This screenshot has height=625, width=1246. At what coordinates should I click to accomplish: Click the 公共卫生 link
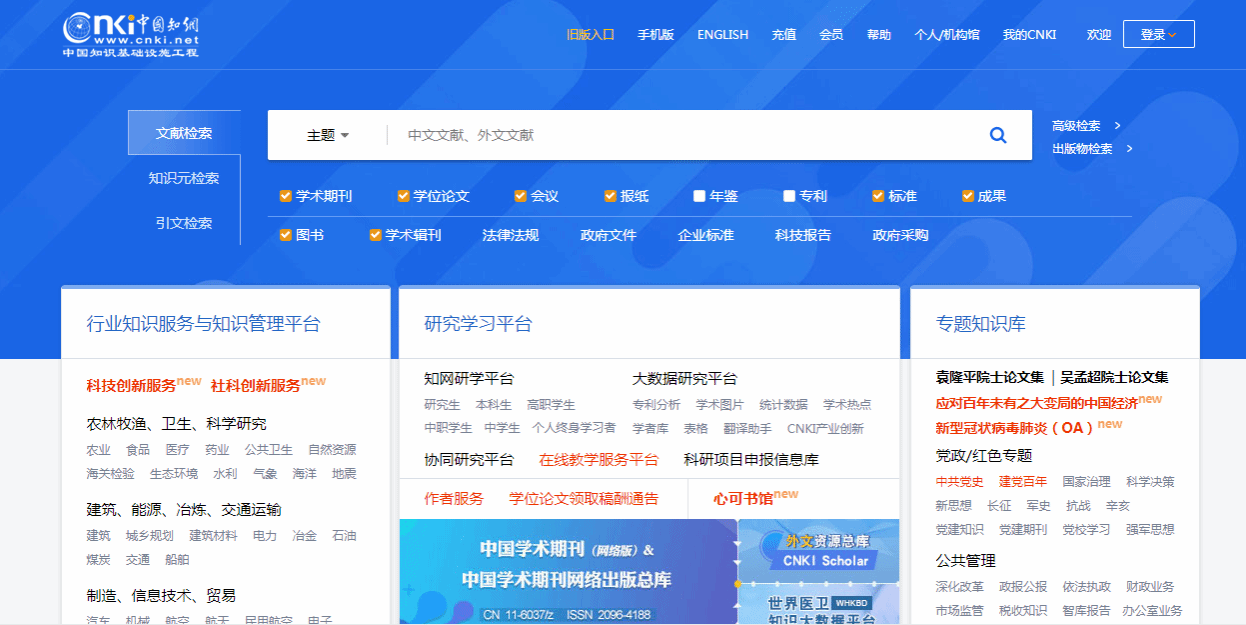tap(269, 450)
